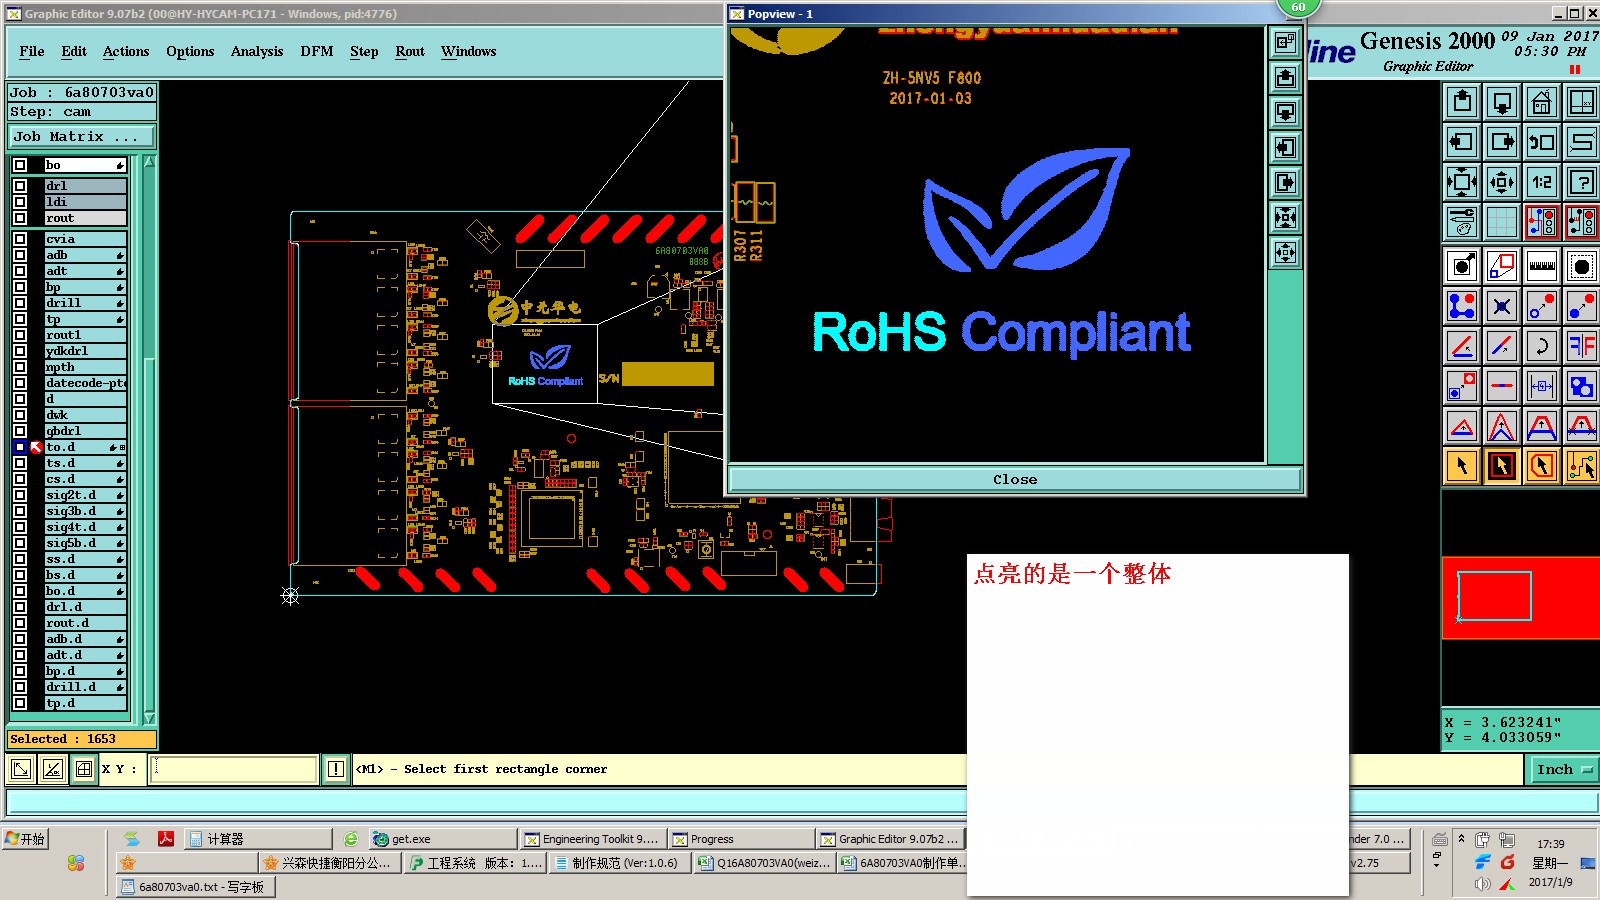Click the 2017/1/9 clock in the system tray

(x=1550, y=882)
